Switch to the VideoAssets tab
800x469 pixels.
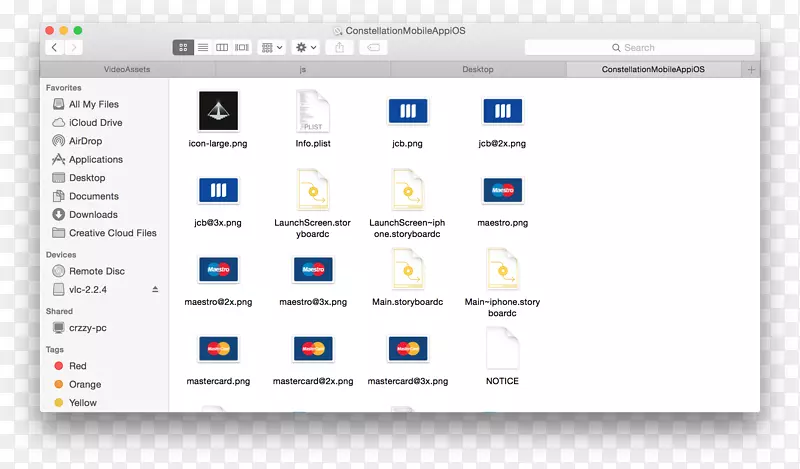point(127,69)
